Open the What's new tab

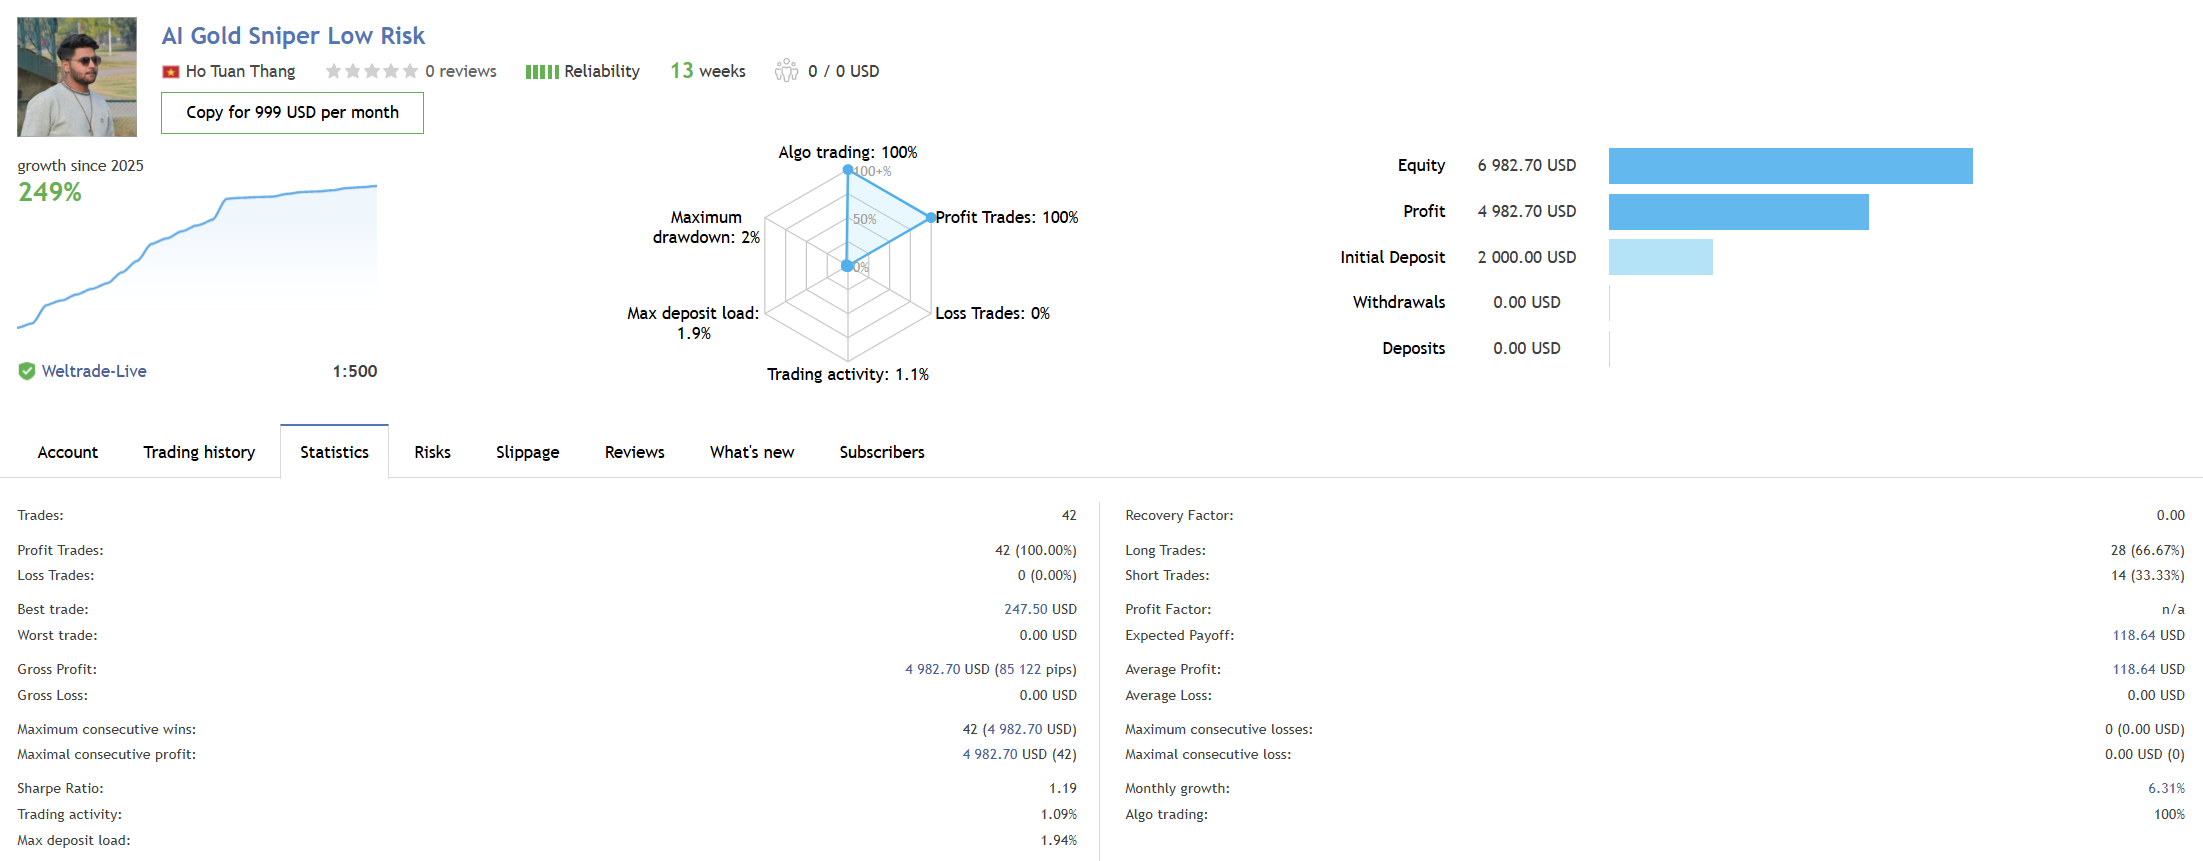(x=752, y=452)
